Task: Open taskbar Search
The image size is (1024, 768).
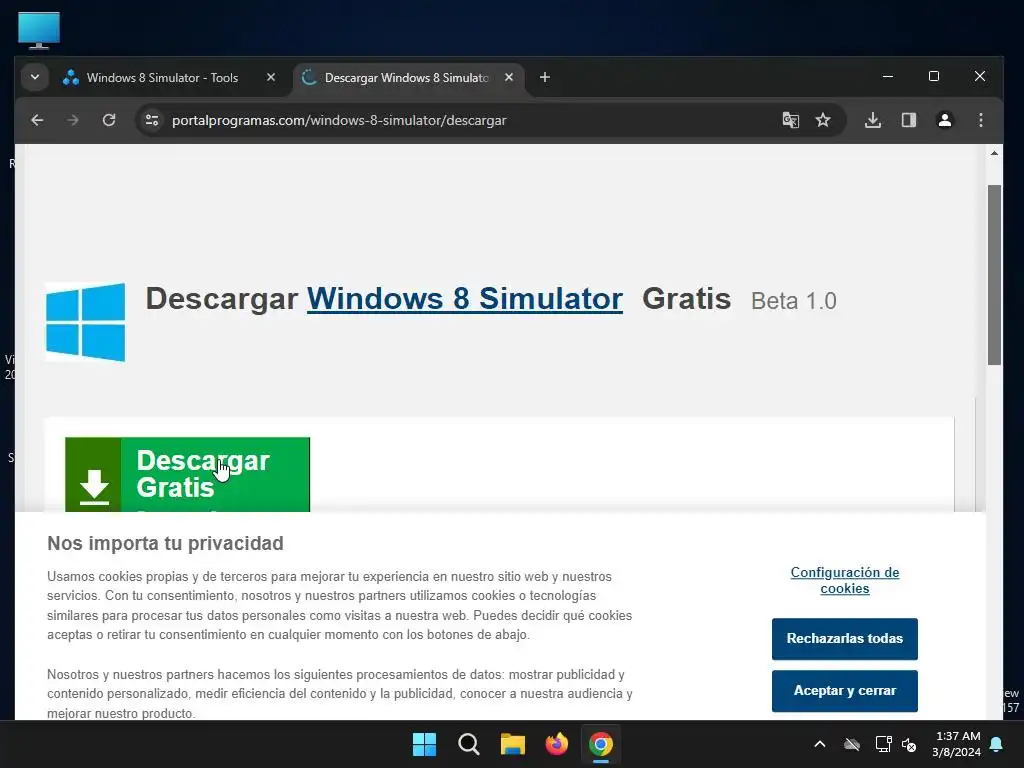Action: pyautogui.click(x=468, y=744)
